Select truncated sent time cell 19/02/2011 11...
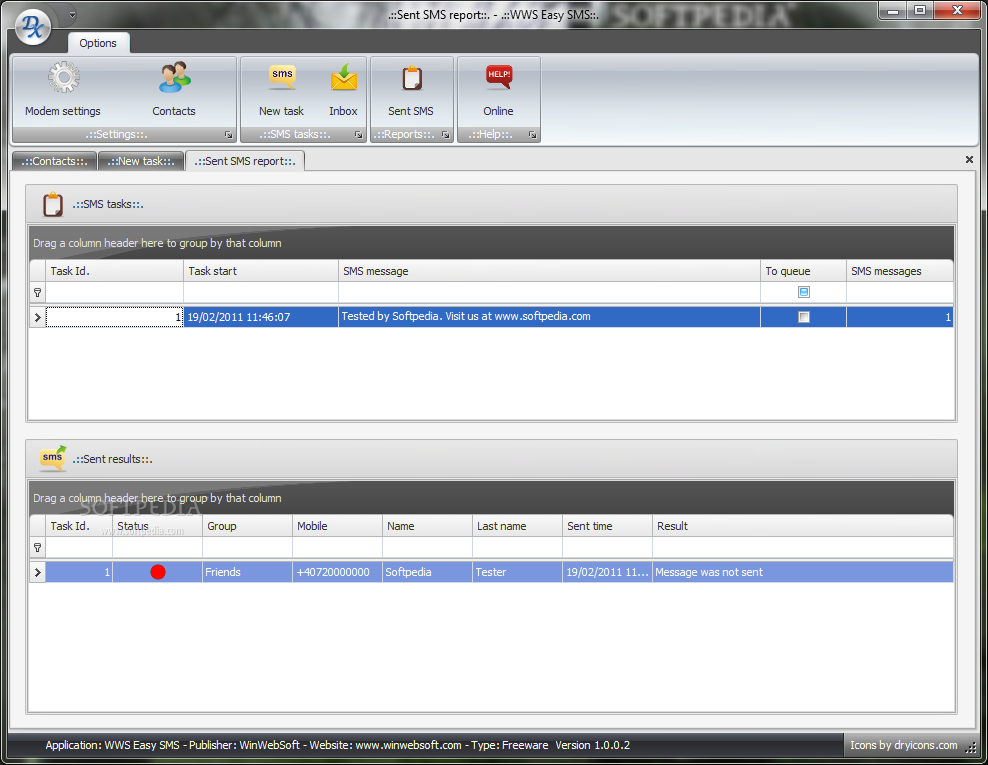The height and width of the screenshot is (765, 988). 607,572
